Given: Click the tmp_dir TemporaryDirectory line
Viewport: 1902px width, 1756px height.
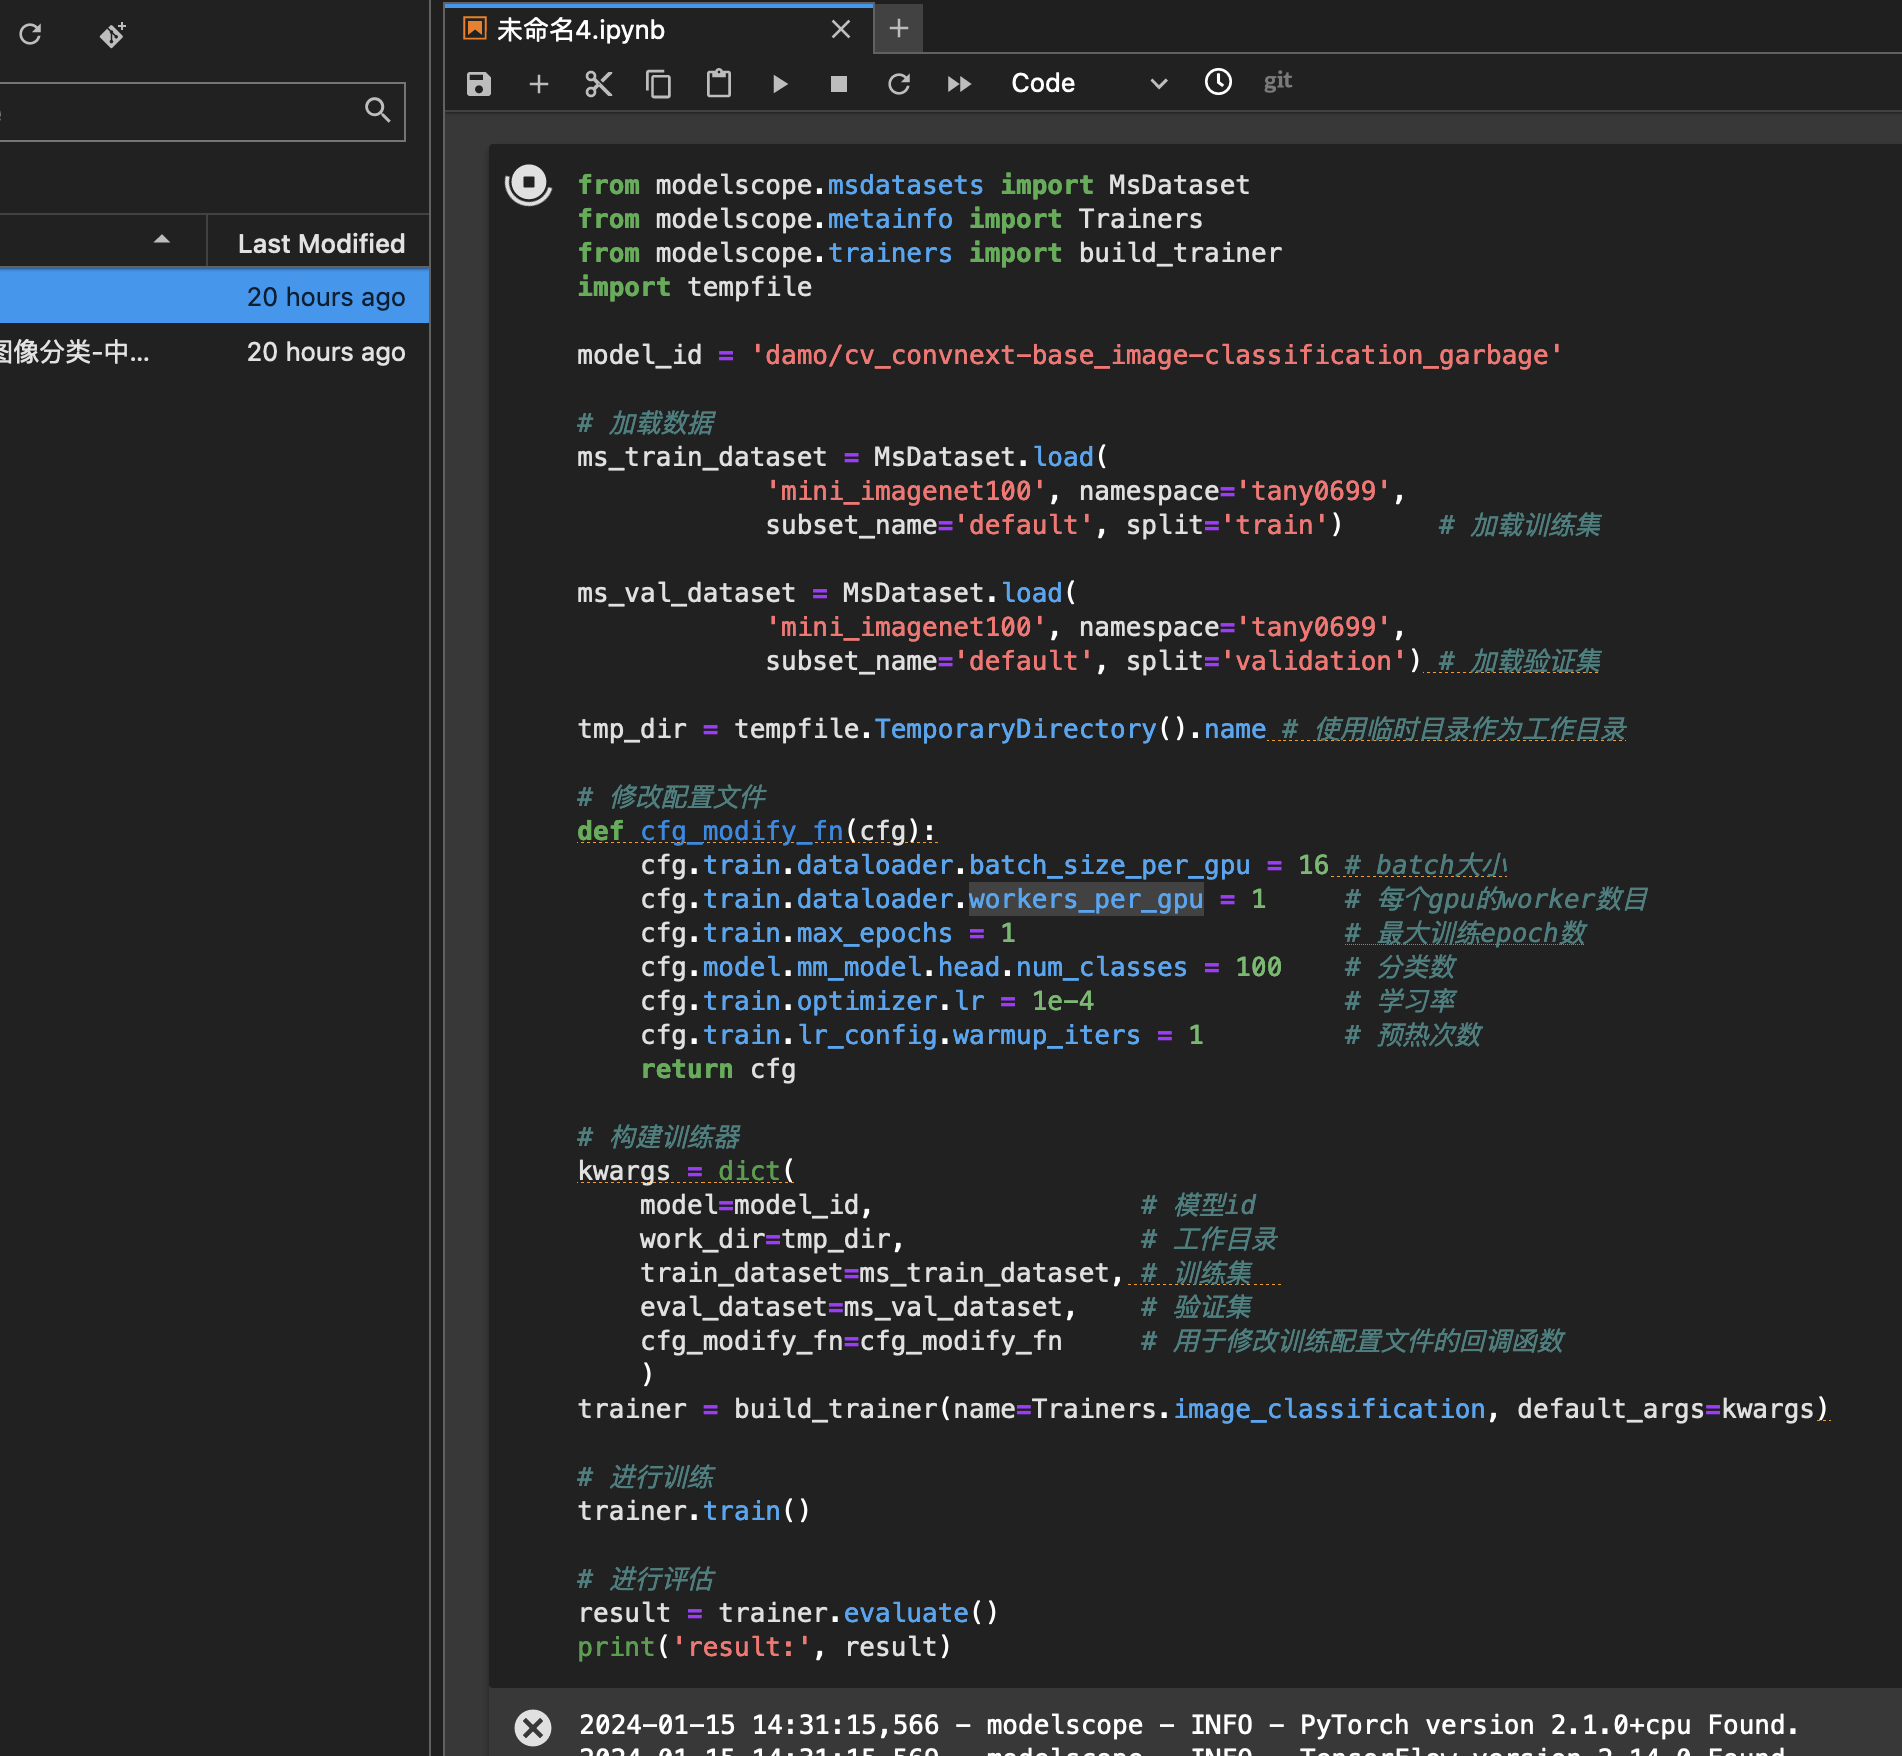Looking at the screenshot, I should point(1101,729).
